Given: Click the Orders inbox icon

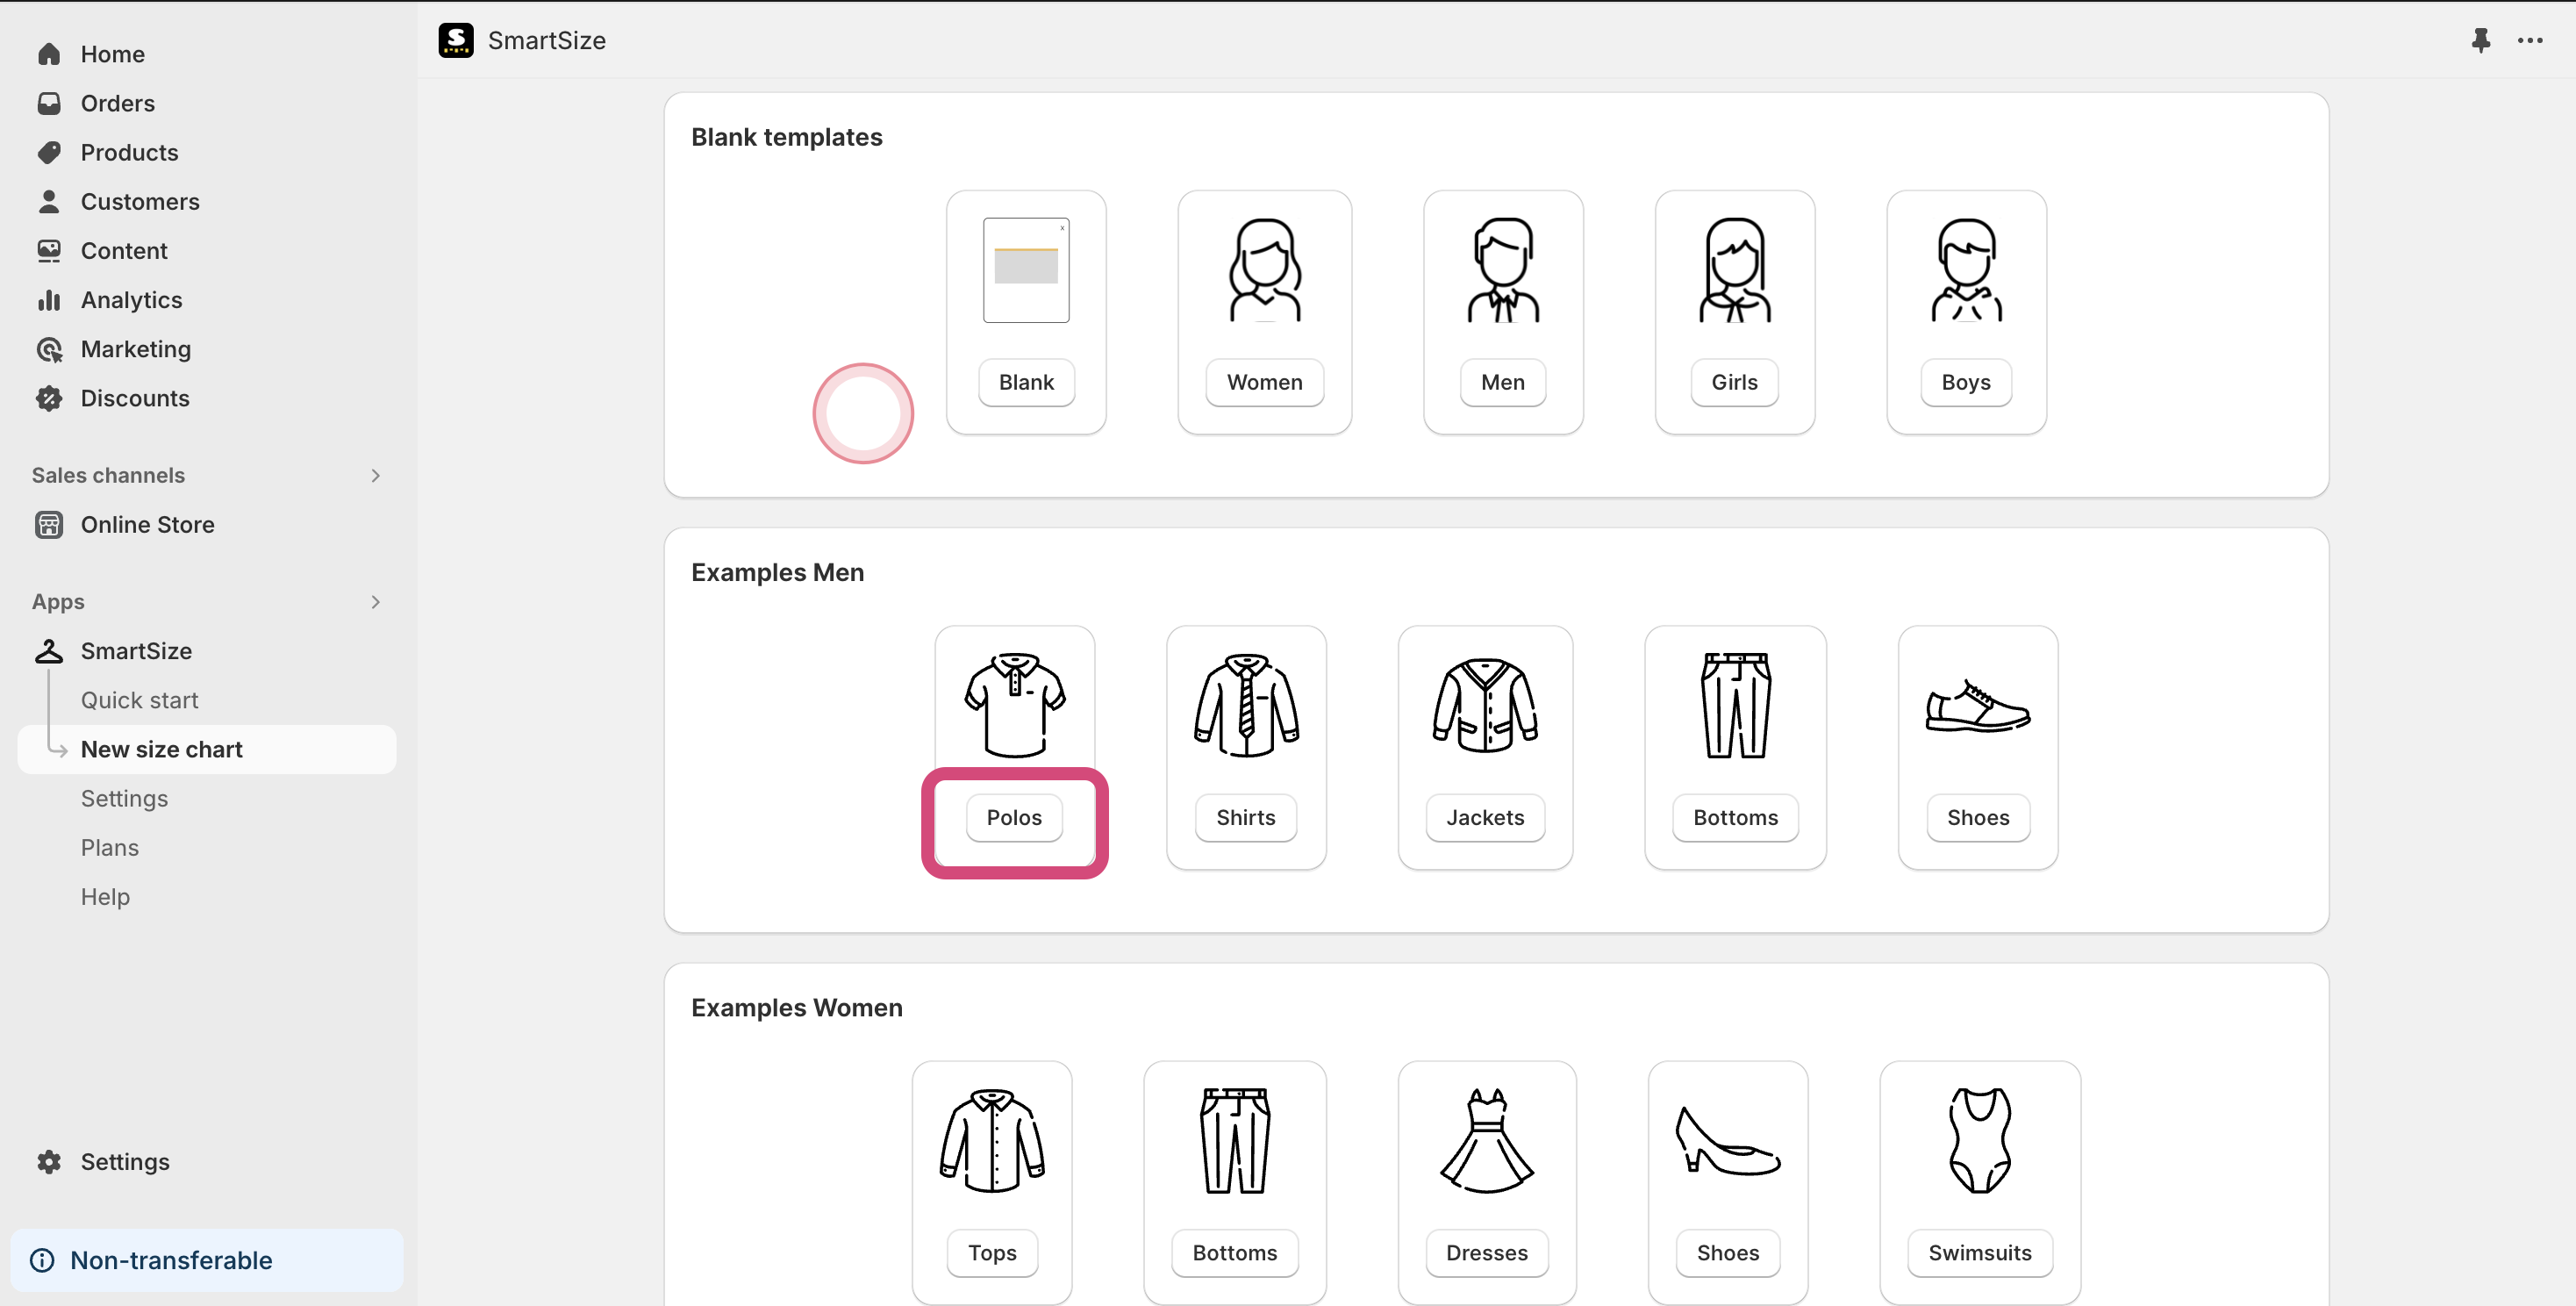Looking at the screenshot, I should [x=49, y=103].
